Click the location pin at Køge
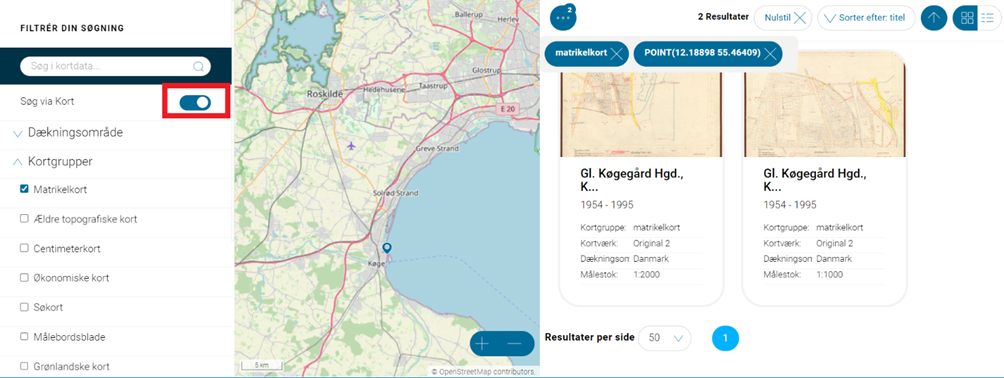This screenshot has height=378, width=1004. [386, 248]
